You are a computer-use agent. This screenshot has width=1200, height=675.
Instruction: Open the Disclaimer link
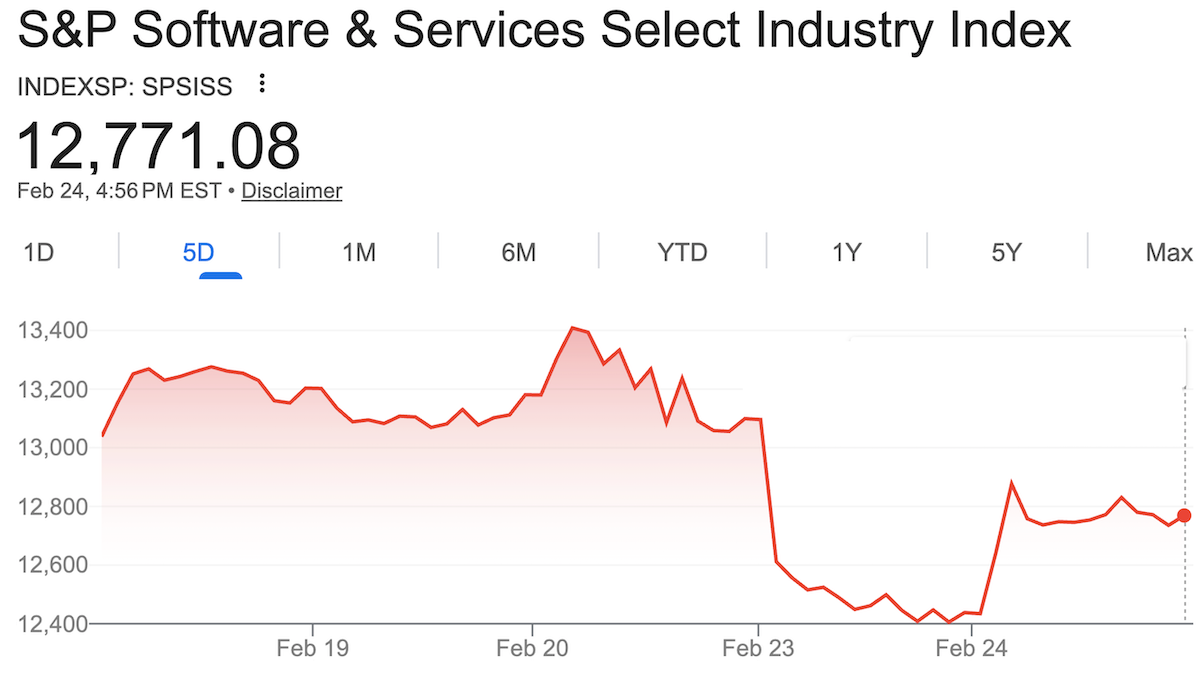click(x=291, y=190)
